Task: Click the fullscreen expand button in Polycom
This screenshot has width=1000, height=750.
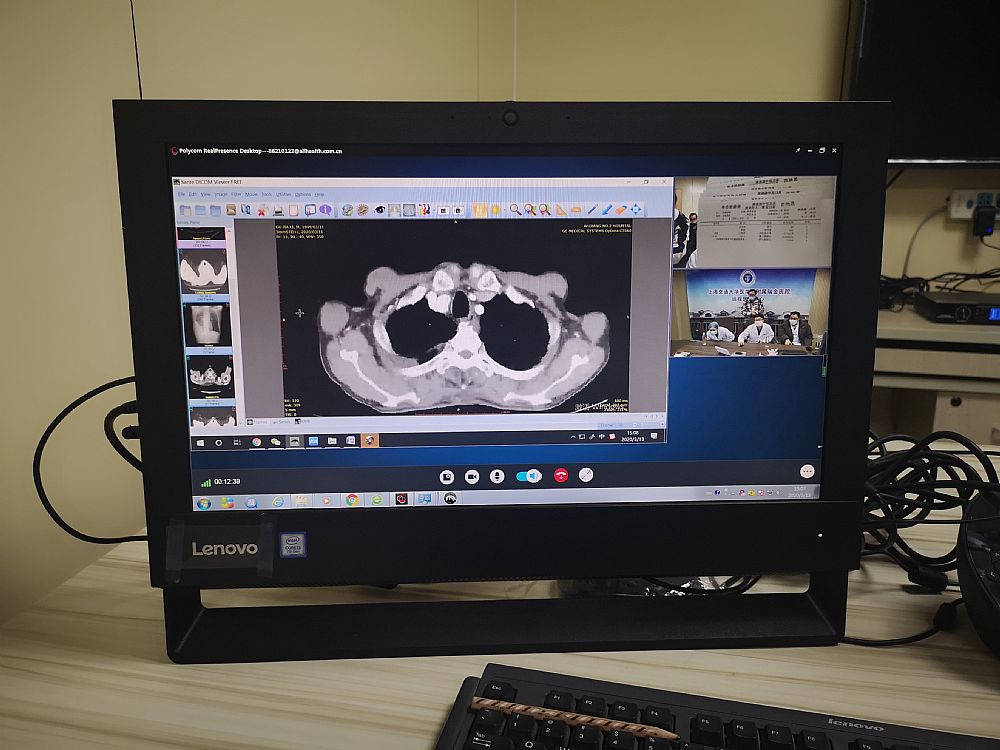Action: [585, 474]
